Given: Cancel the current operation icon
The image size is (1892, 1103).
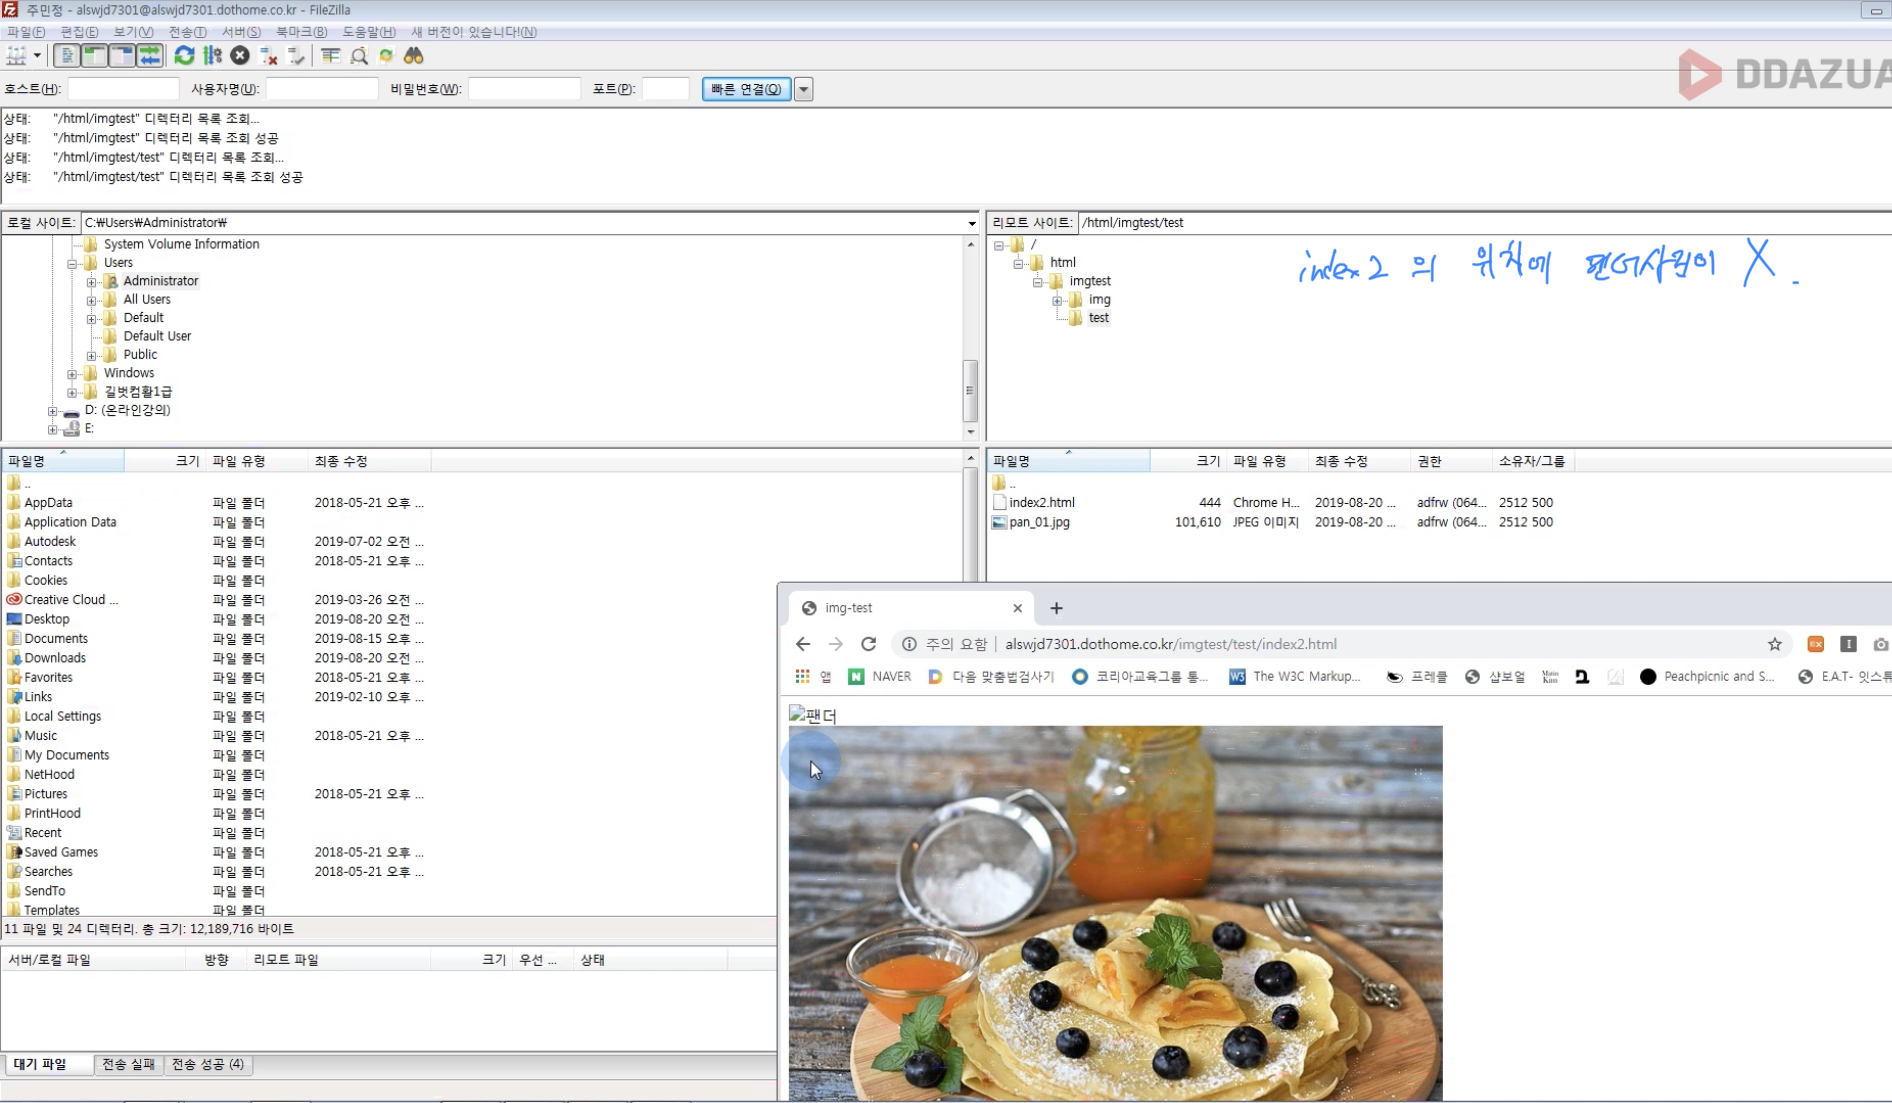Looking at the screenshot, I should coord(240,56).
